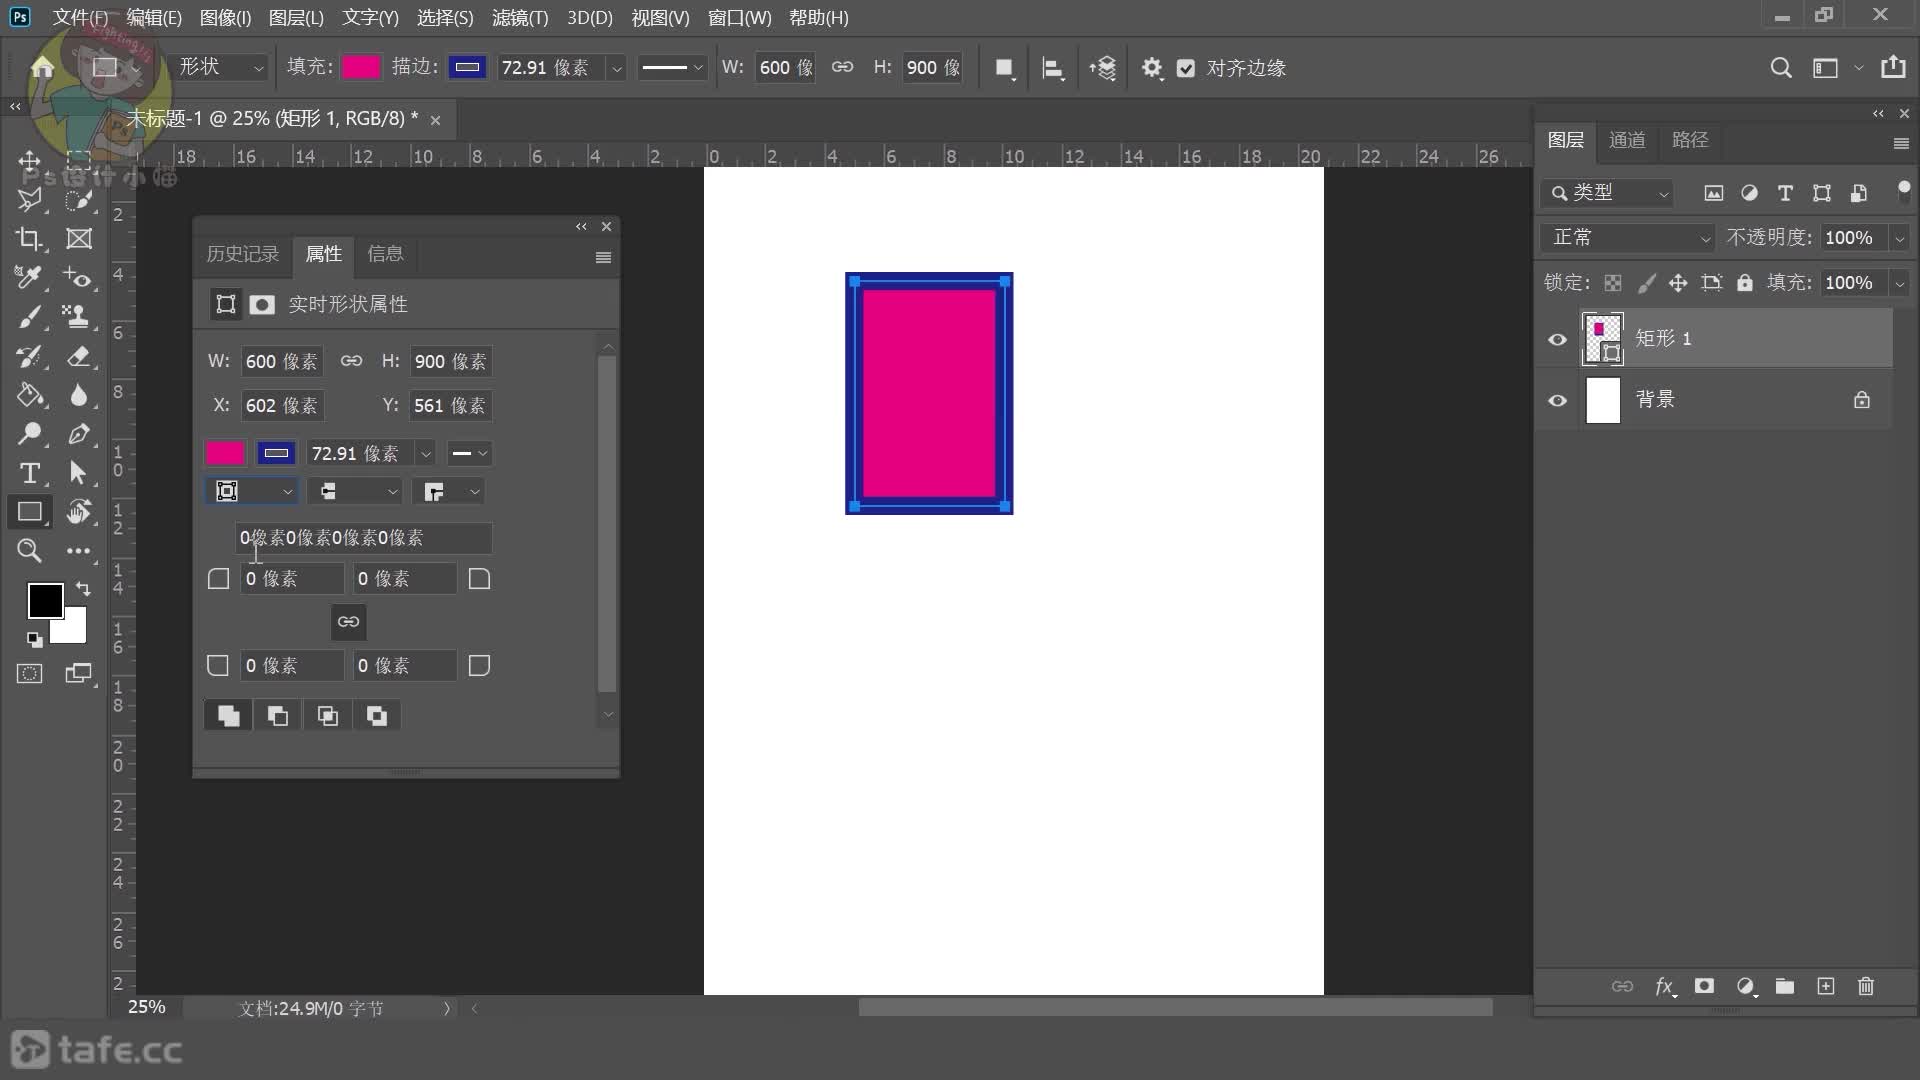Select the Pen tool
This screenshot has height=1080, width=1920.
coord(79,434)
